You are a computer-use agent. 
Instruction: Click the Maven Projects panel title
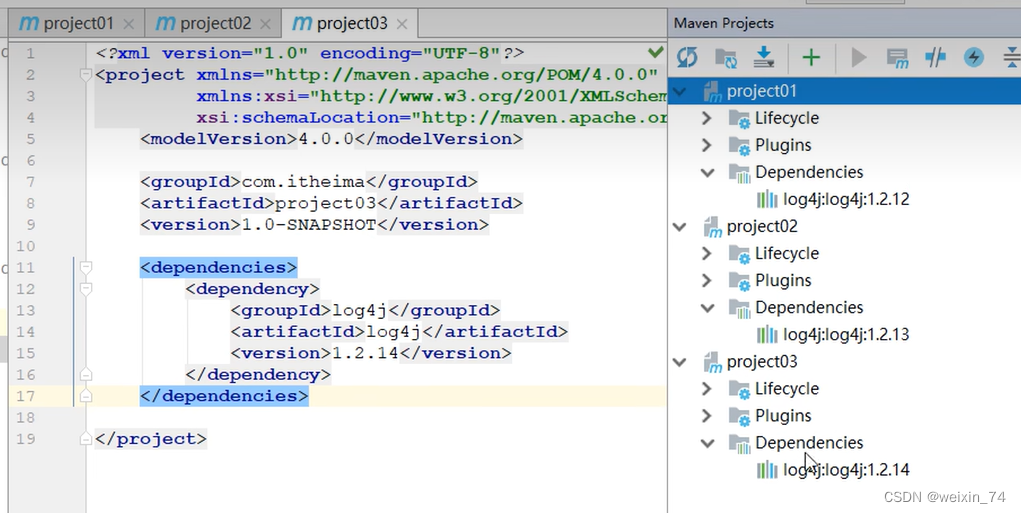723,23
